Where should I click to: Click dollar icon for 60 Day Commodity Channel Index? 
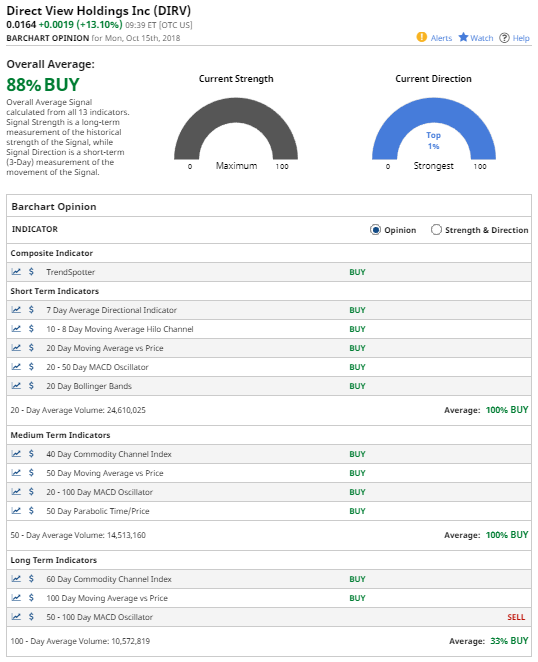(x=31, y=578)
